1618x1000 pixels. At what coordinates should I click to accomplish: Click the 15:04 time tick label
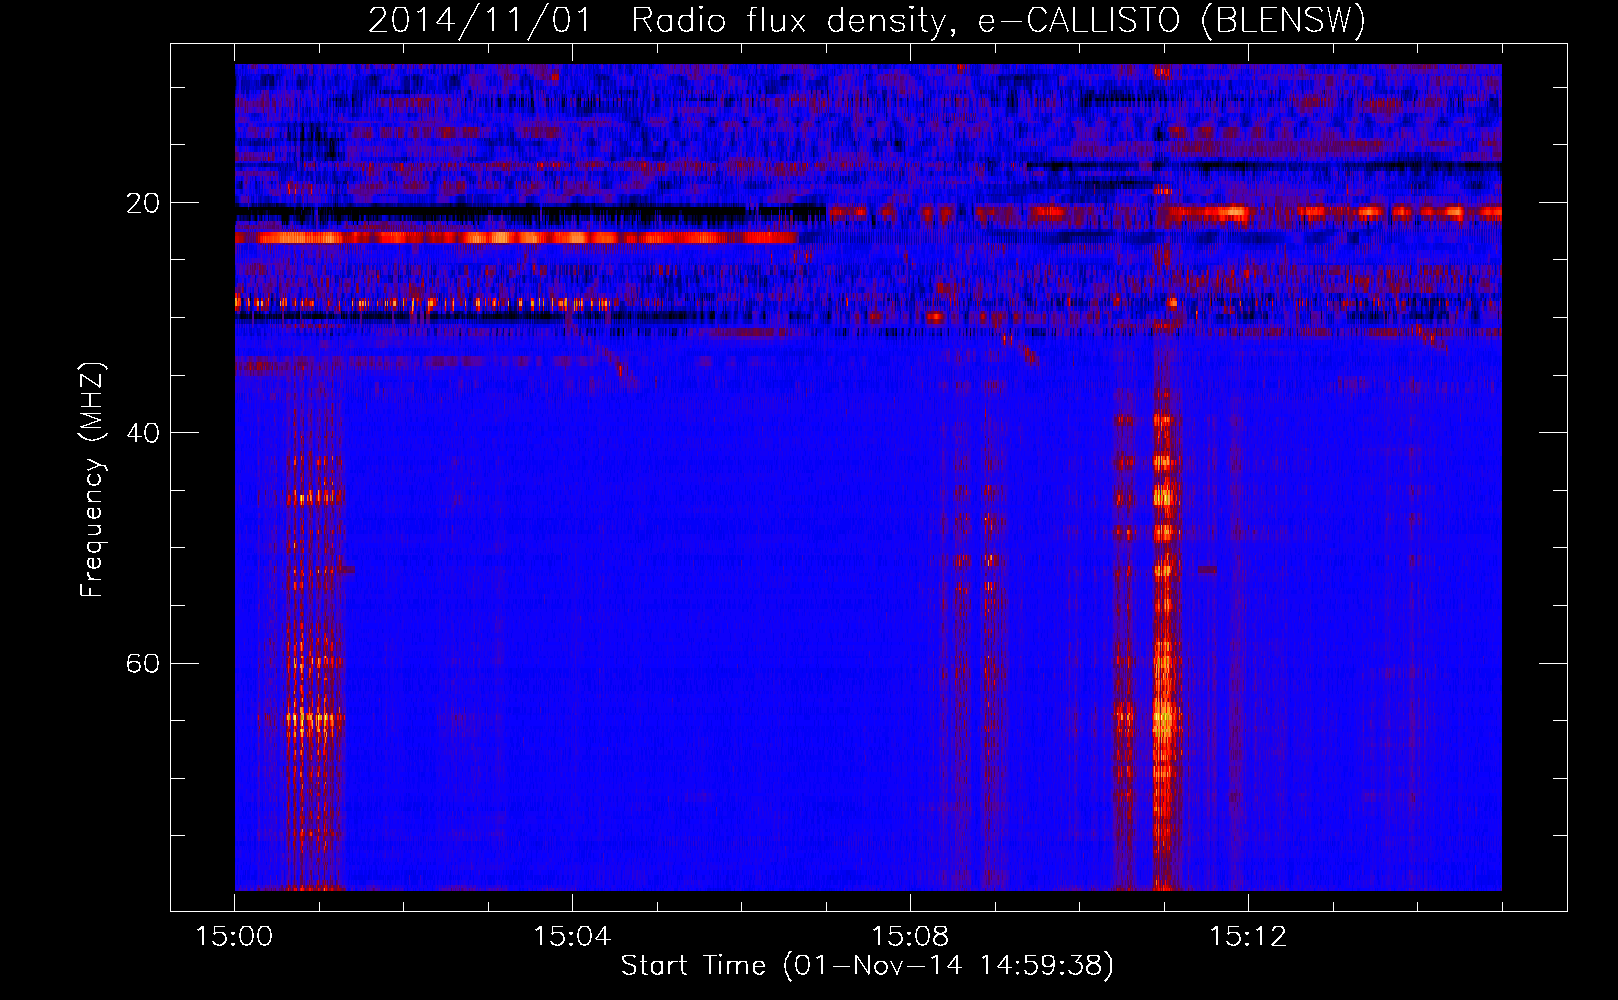(572, 937)
